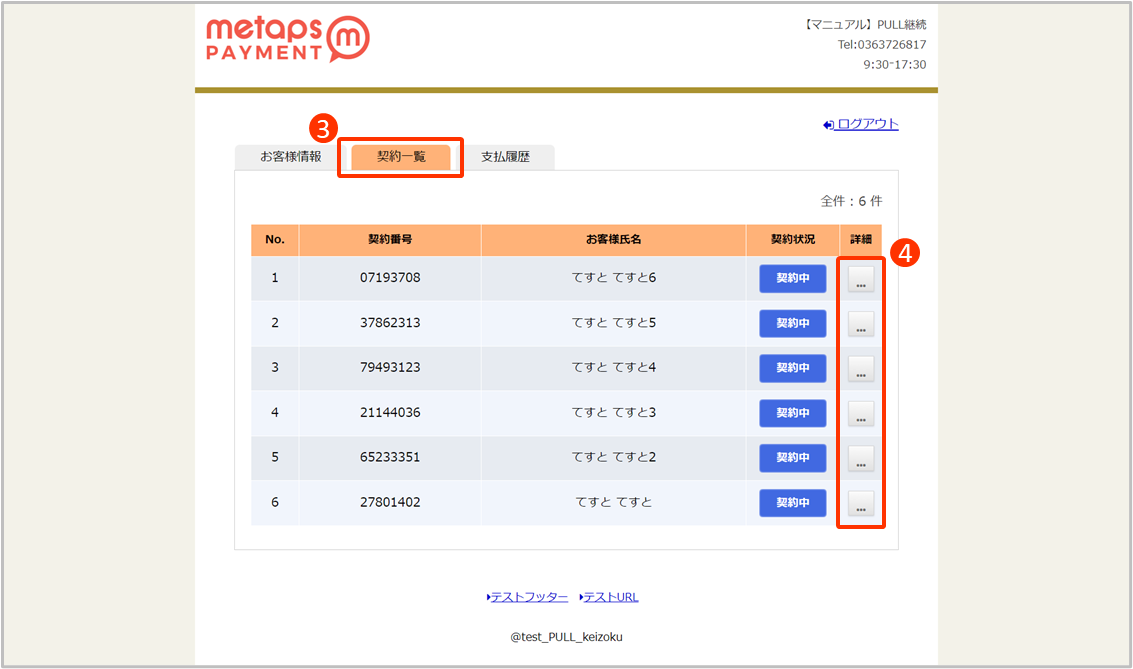Click 契約中 status button in row 6
1133x669 pixels.
pos(792,502)
